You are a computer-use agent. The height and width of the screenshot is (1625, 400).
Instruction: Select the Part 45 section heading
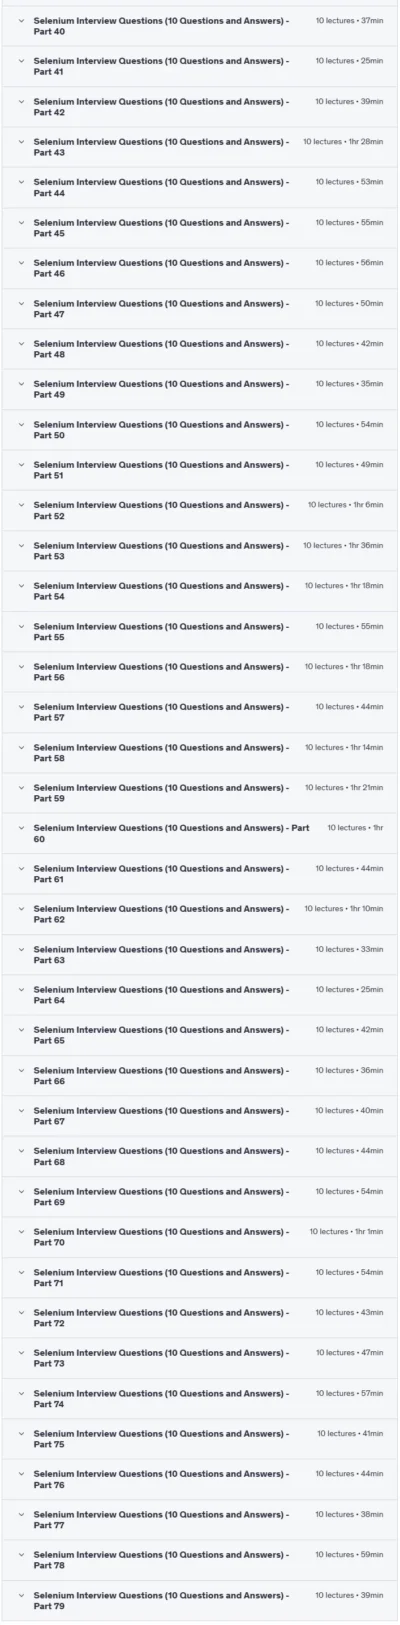point(161,228)
